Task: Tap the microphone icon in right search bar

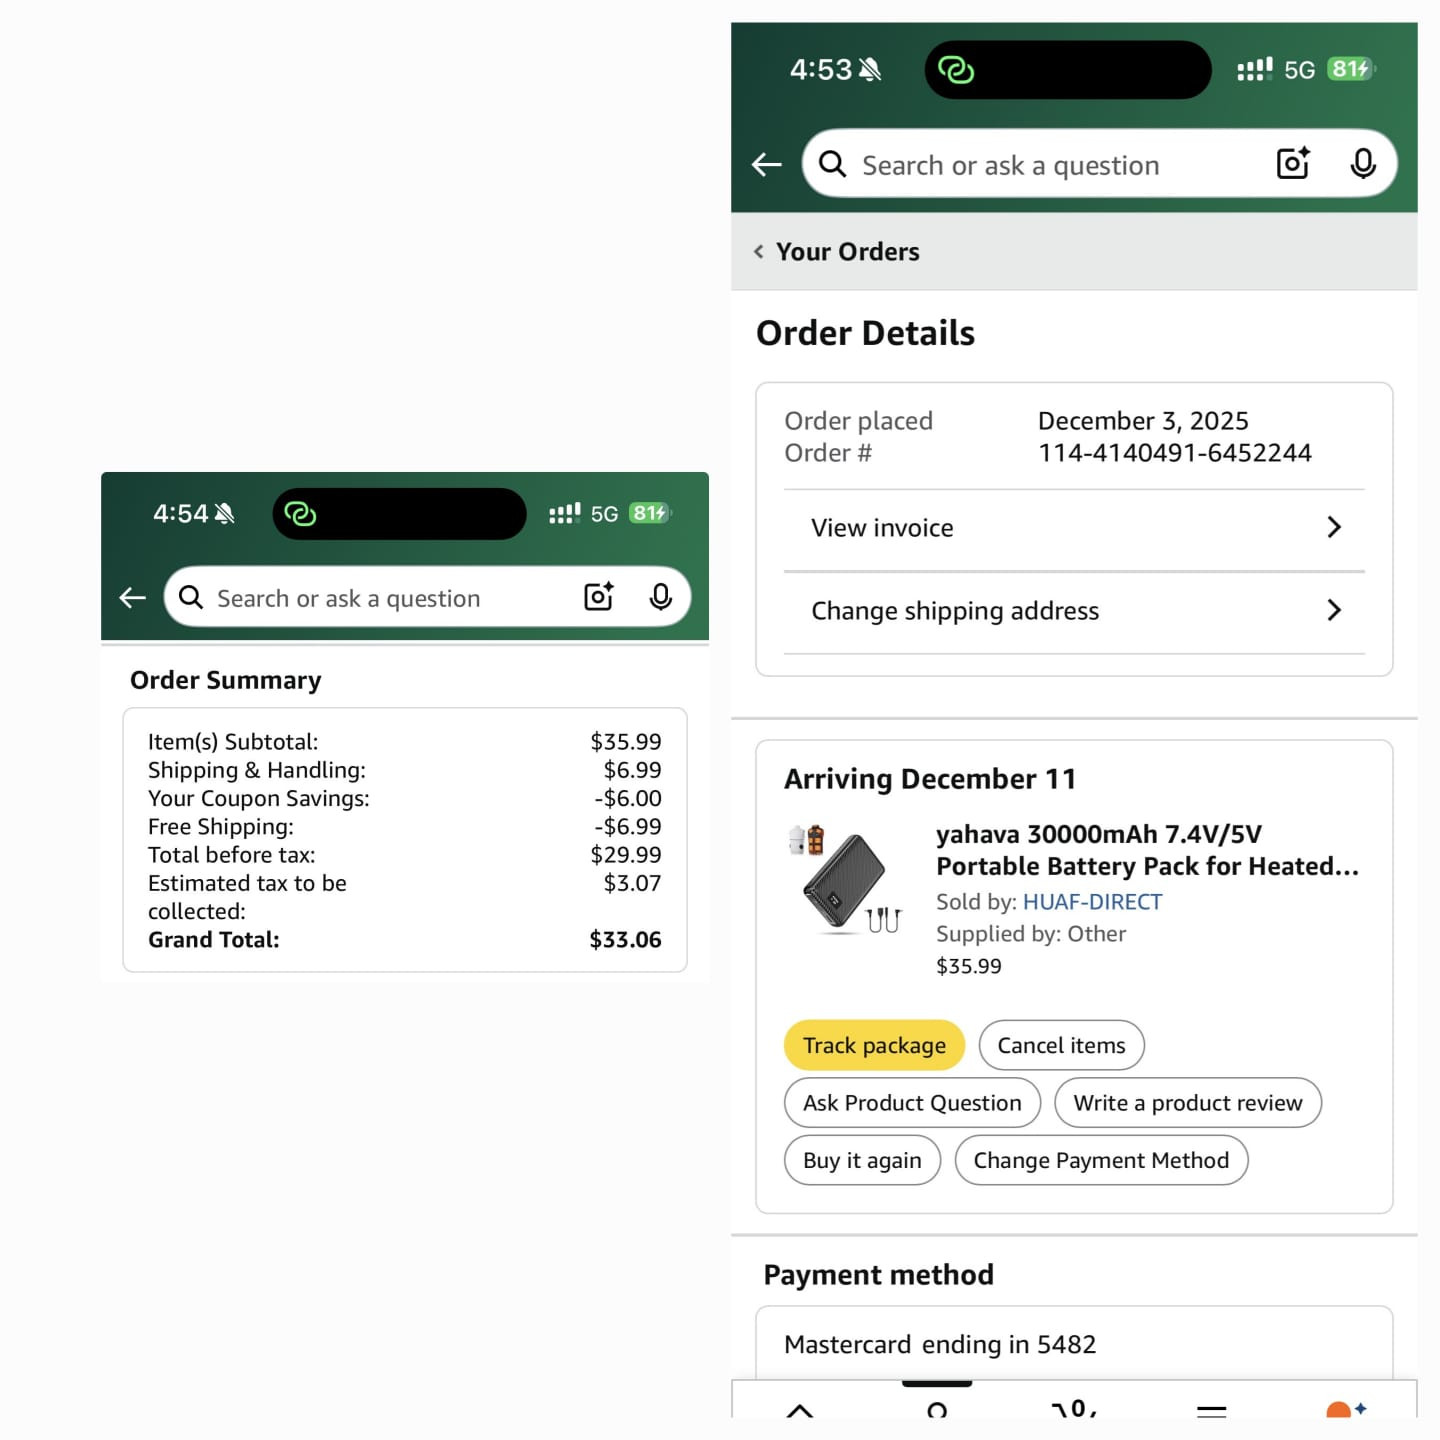Action: (x=1363, y=164)
